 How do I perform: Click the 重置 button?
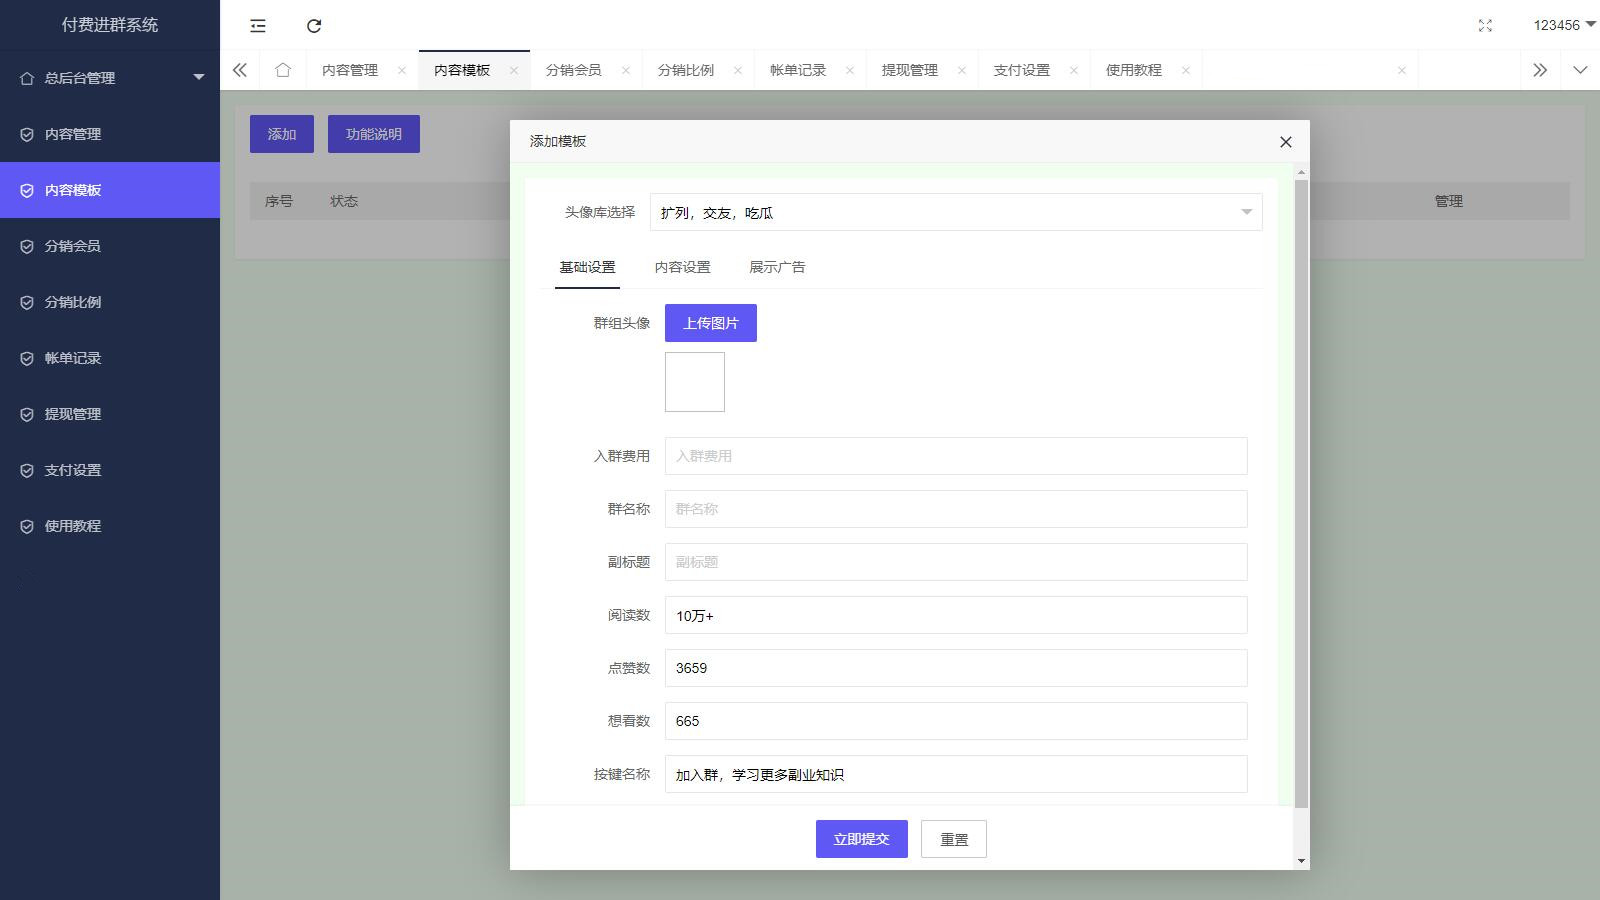click(x=954, y=839)
